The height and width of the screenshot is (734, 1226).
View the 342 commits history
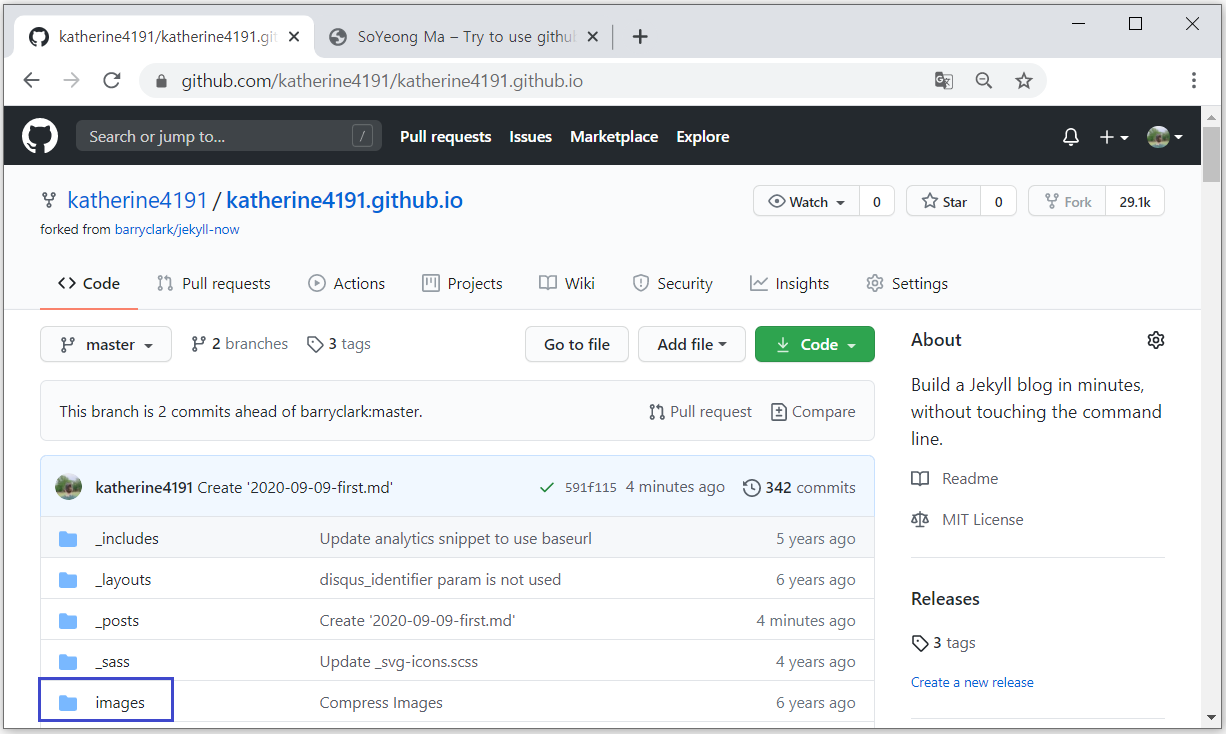tap(799, 488)
